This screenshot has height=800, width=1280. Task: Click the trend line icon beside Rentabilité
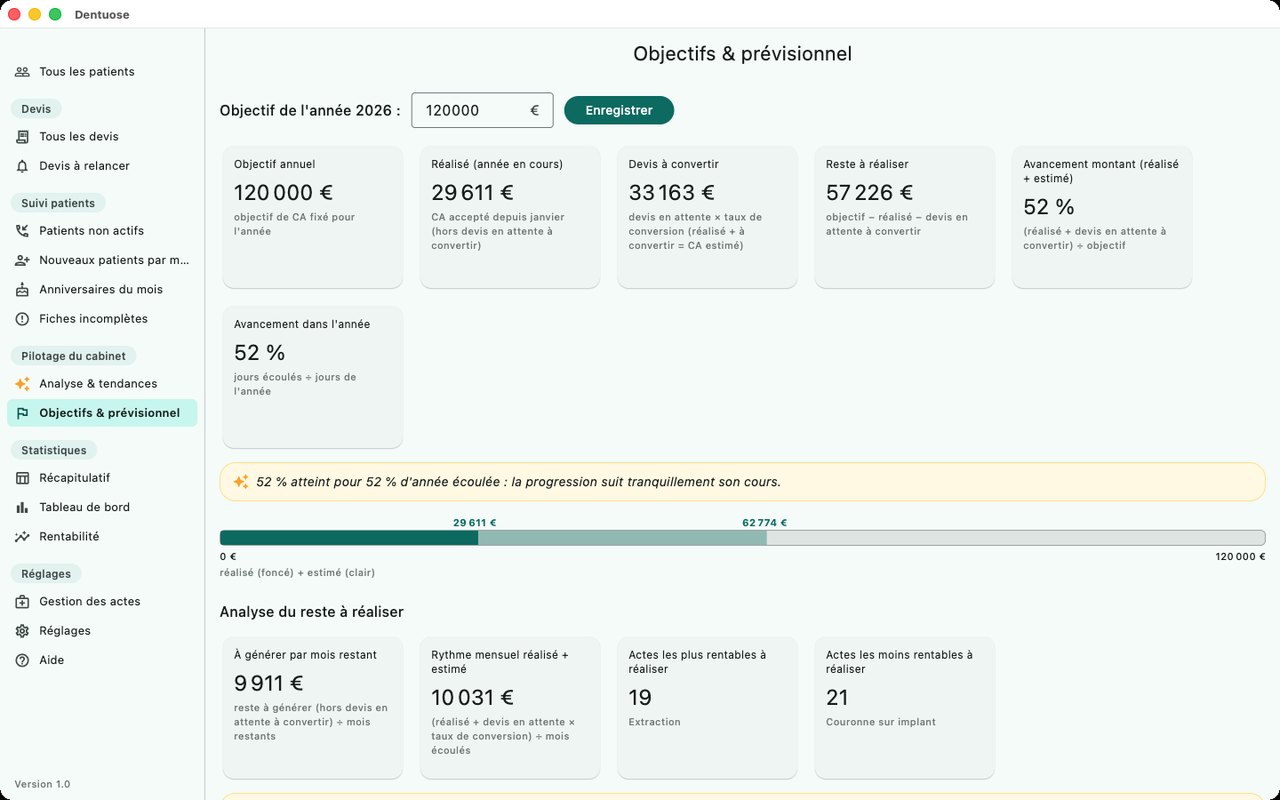pyautogui.click(x=22, y=537)
